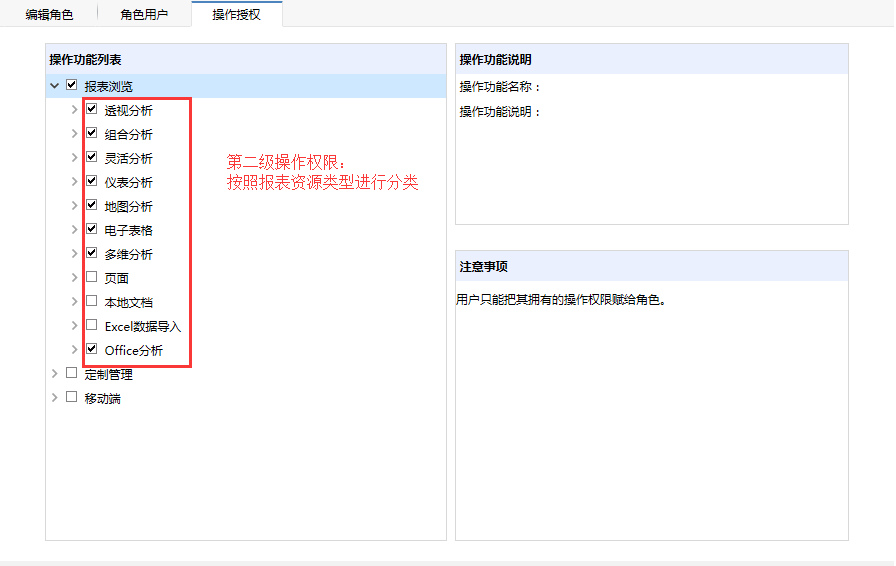This screenshot has height=566, width=896.
Task: Switch to the 编辑角色 tab
Action: click(x=49, y=14)
